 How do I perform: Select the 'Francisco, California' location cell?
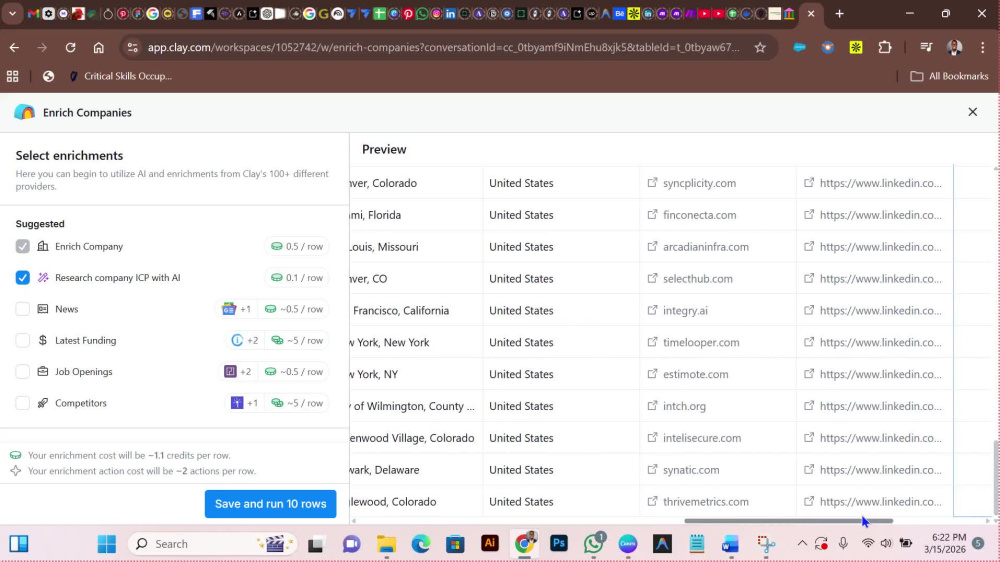[x=416, y=311]
